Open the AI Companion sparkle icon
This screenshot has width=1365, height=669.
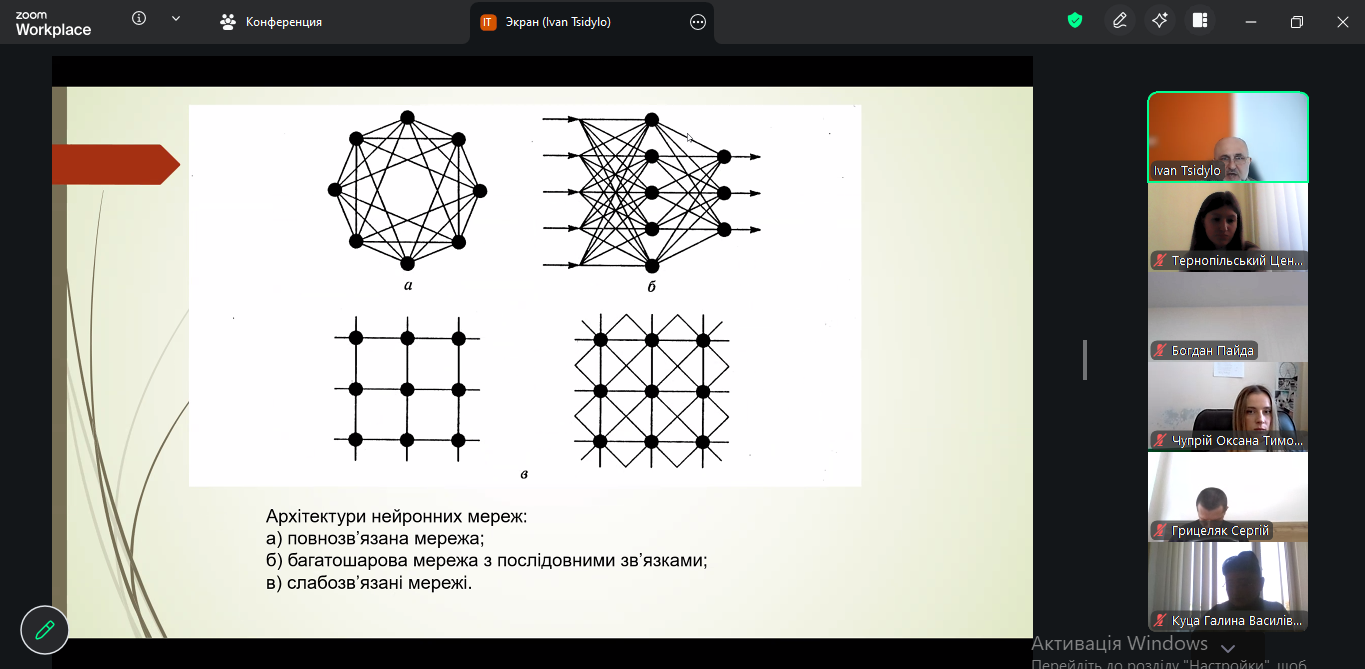tap(1160, 21)
